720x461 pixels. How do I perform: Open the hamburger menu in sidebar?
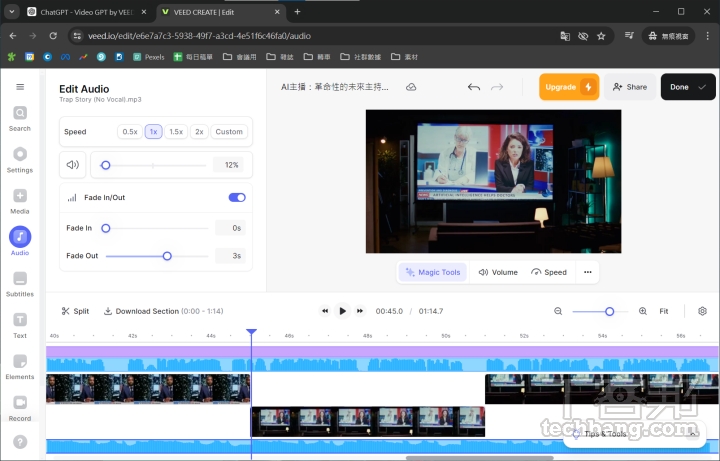[20, 87]
